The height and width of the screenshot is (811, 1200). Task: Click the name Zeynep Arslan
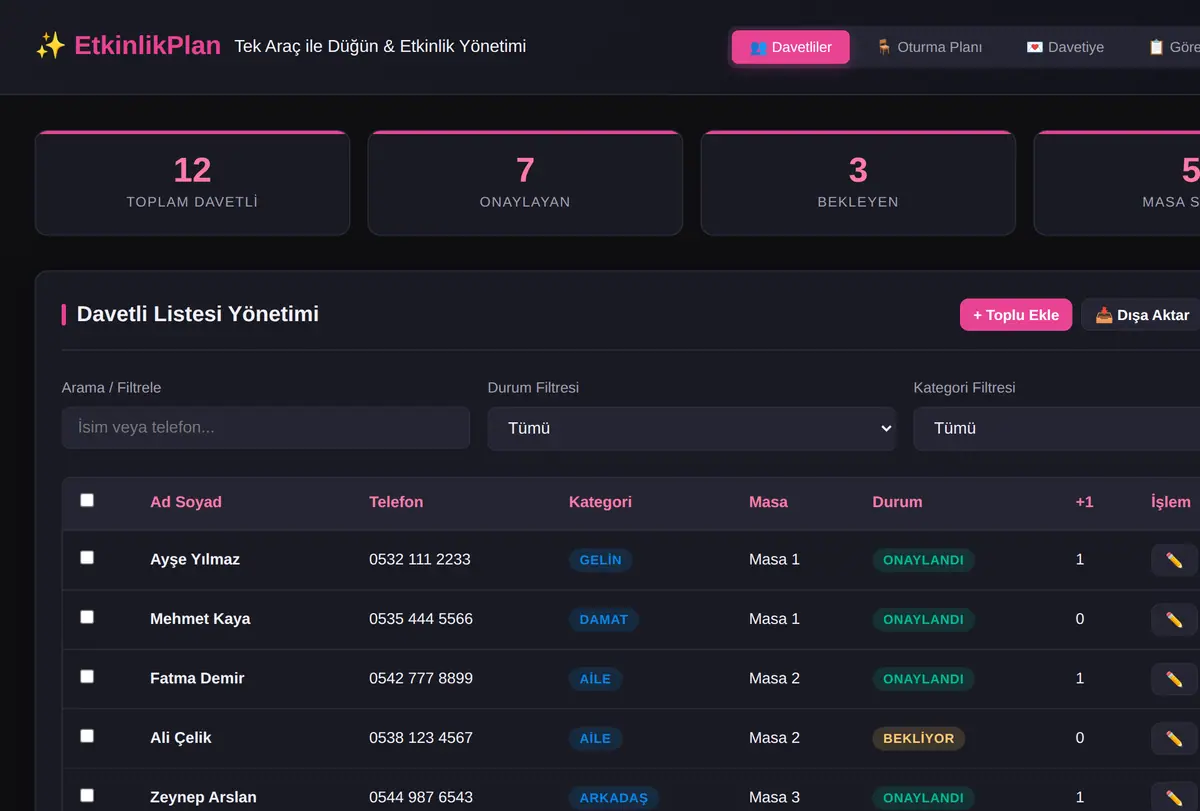click(203, 797)
